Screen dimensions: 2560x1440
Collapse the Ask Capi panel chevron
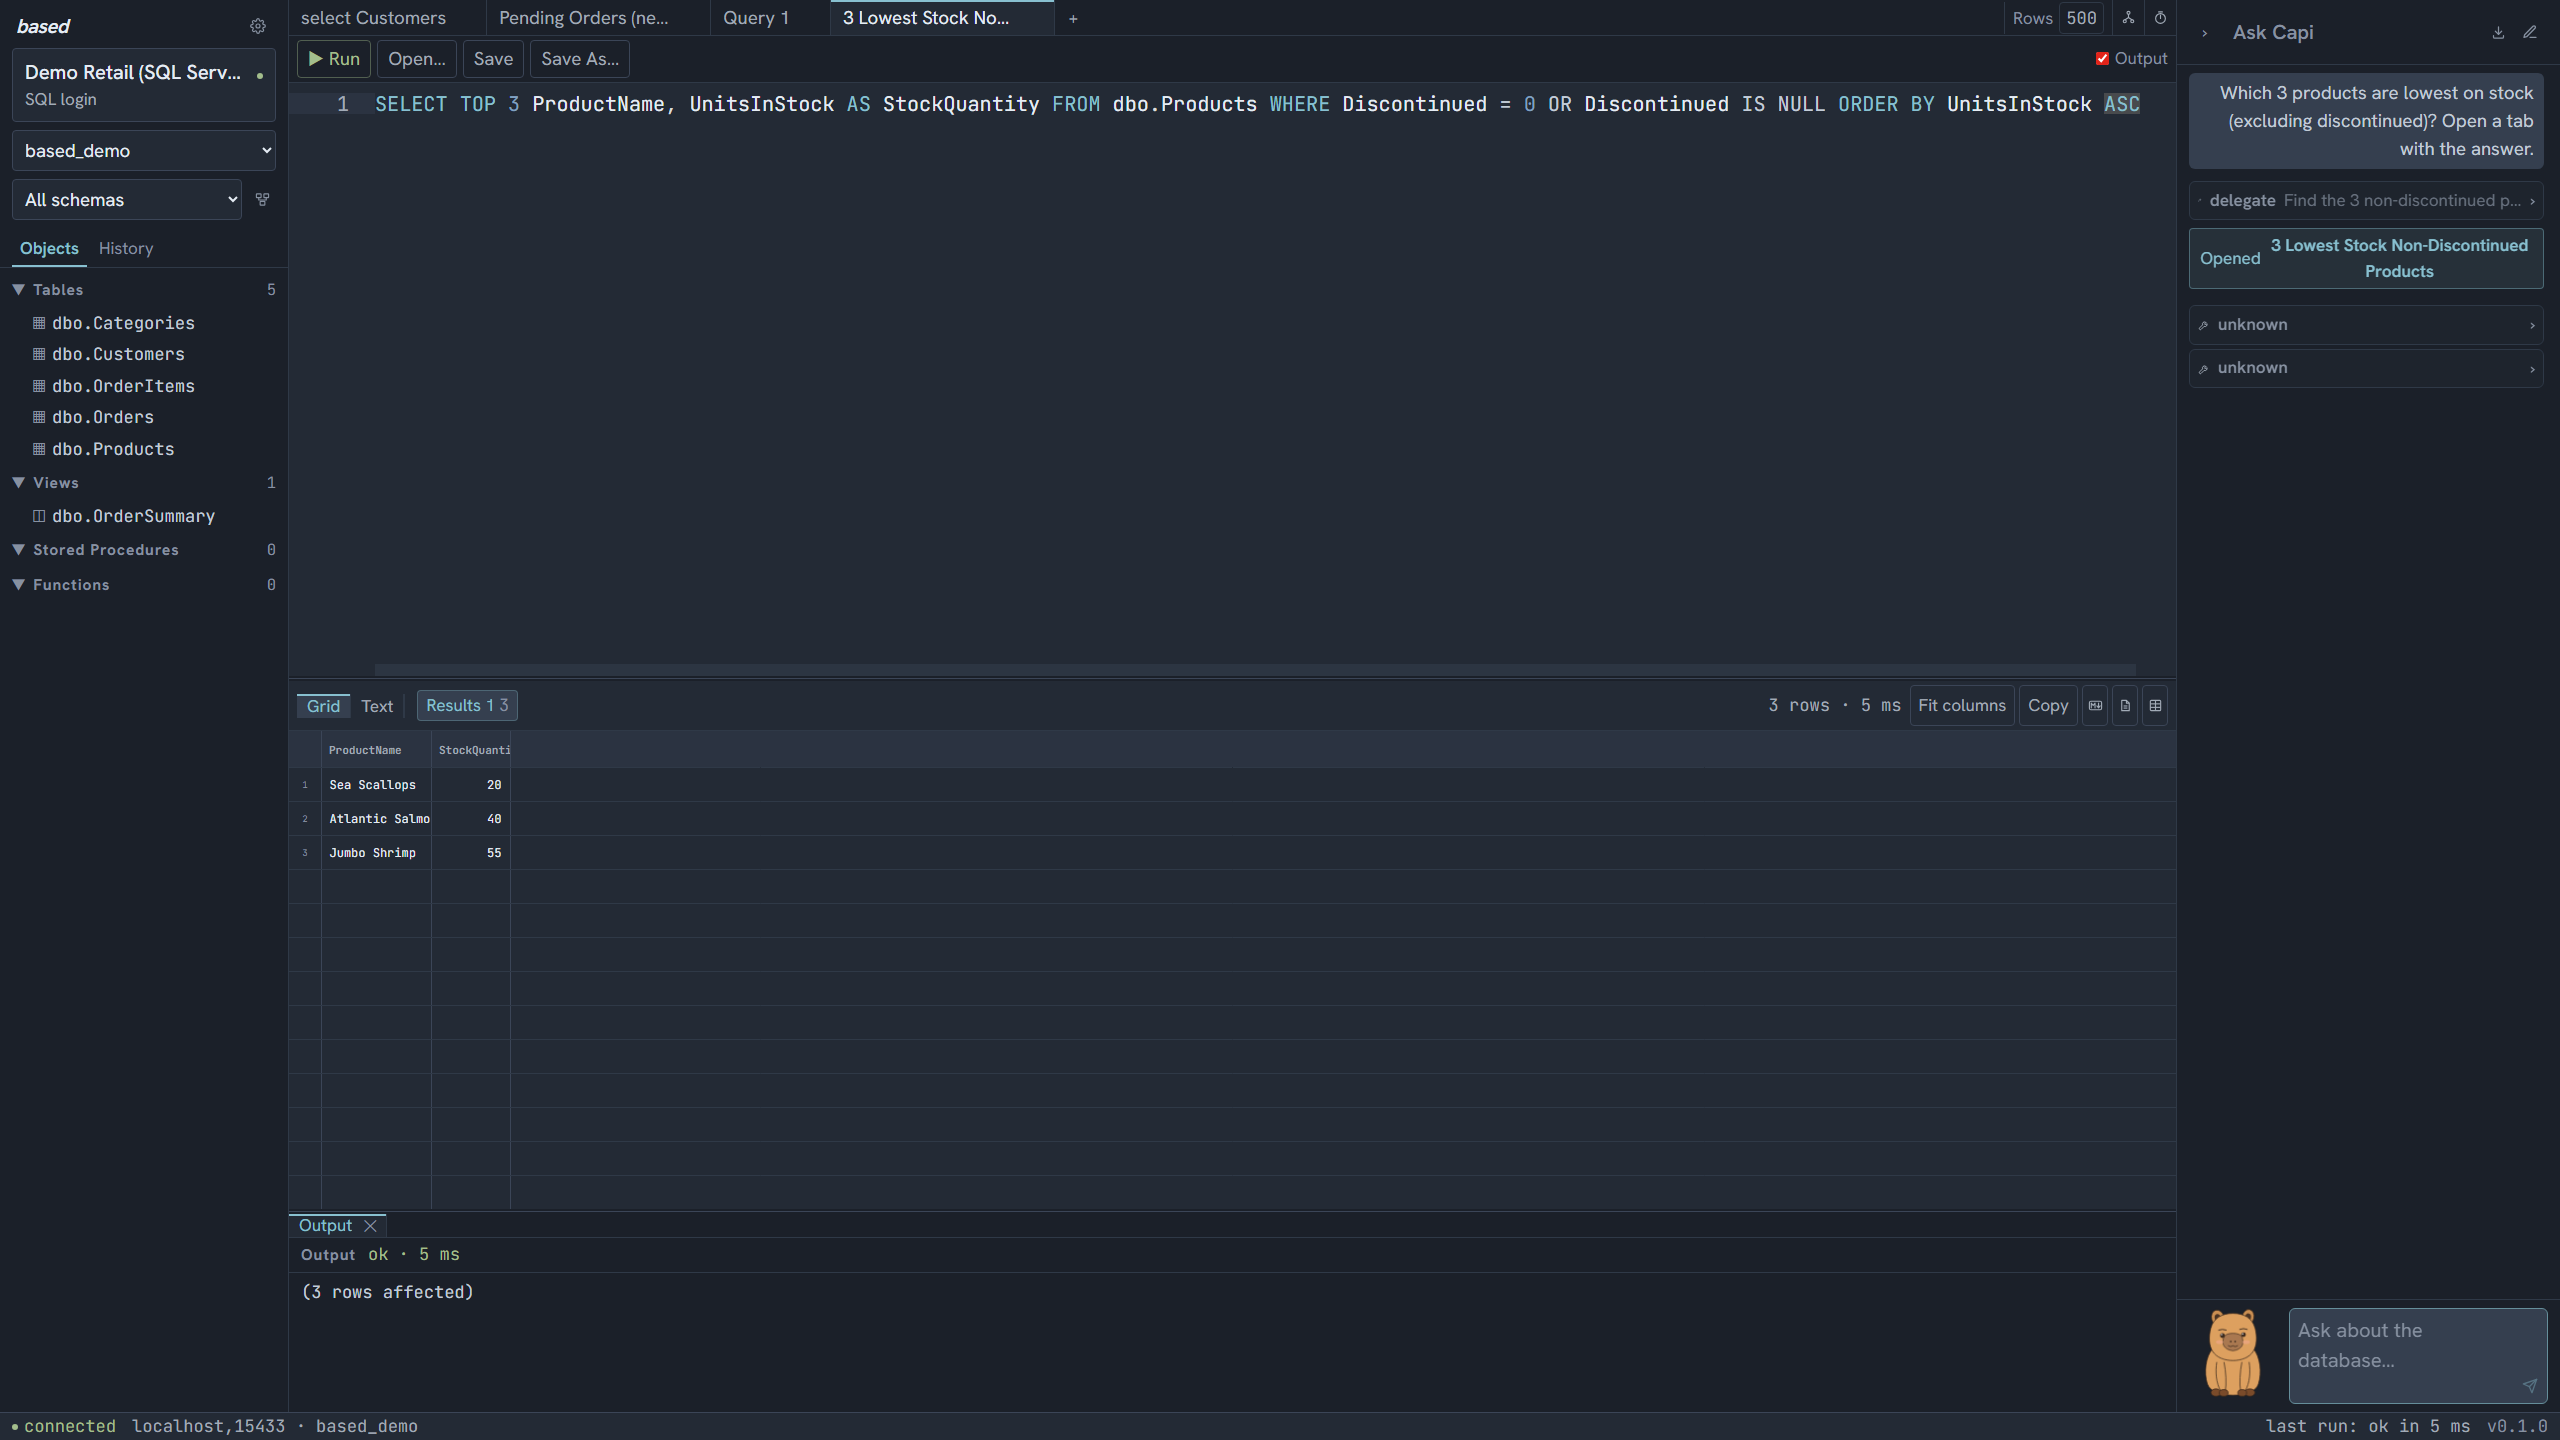coord(2204,33)
